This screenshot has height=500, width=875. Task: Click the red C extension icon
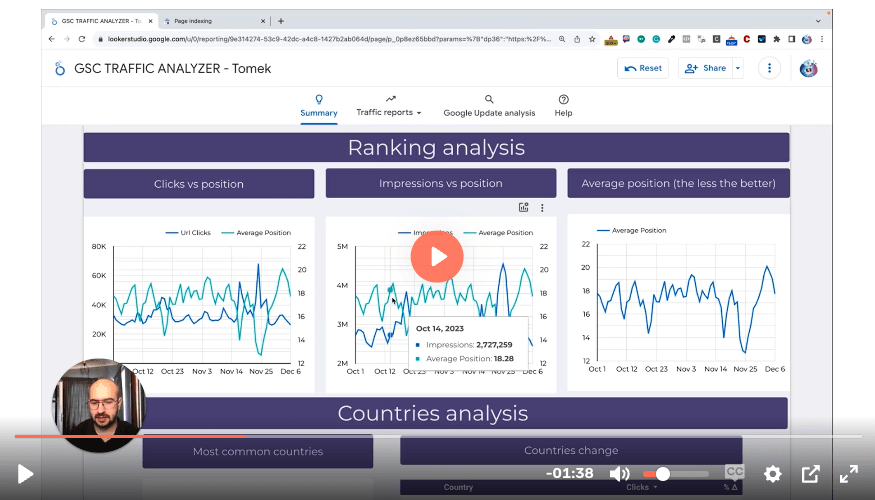pyautogui.click(x=747, y=39)
